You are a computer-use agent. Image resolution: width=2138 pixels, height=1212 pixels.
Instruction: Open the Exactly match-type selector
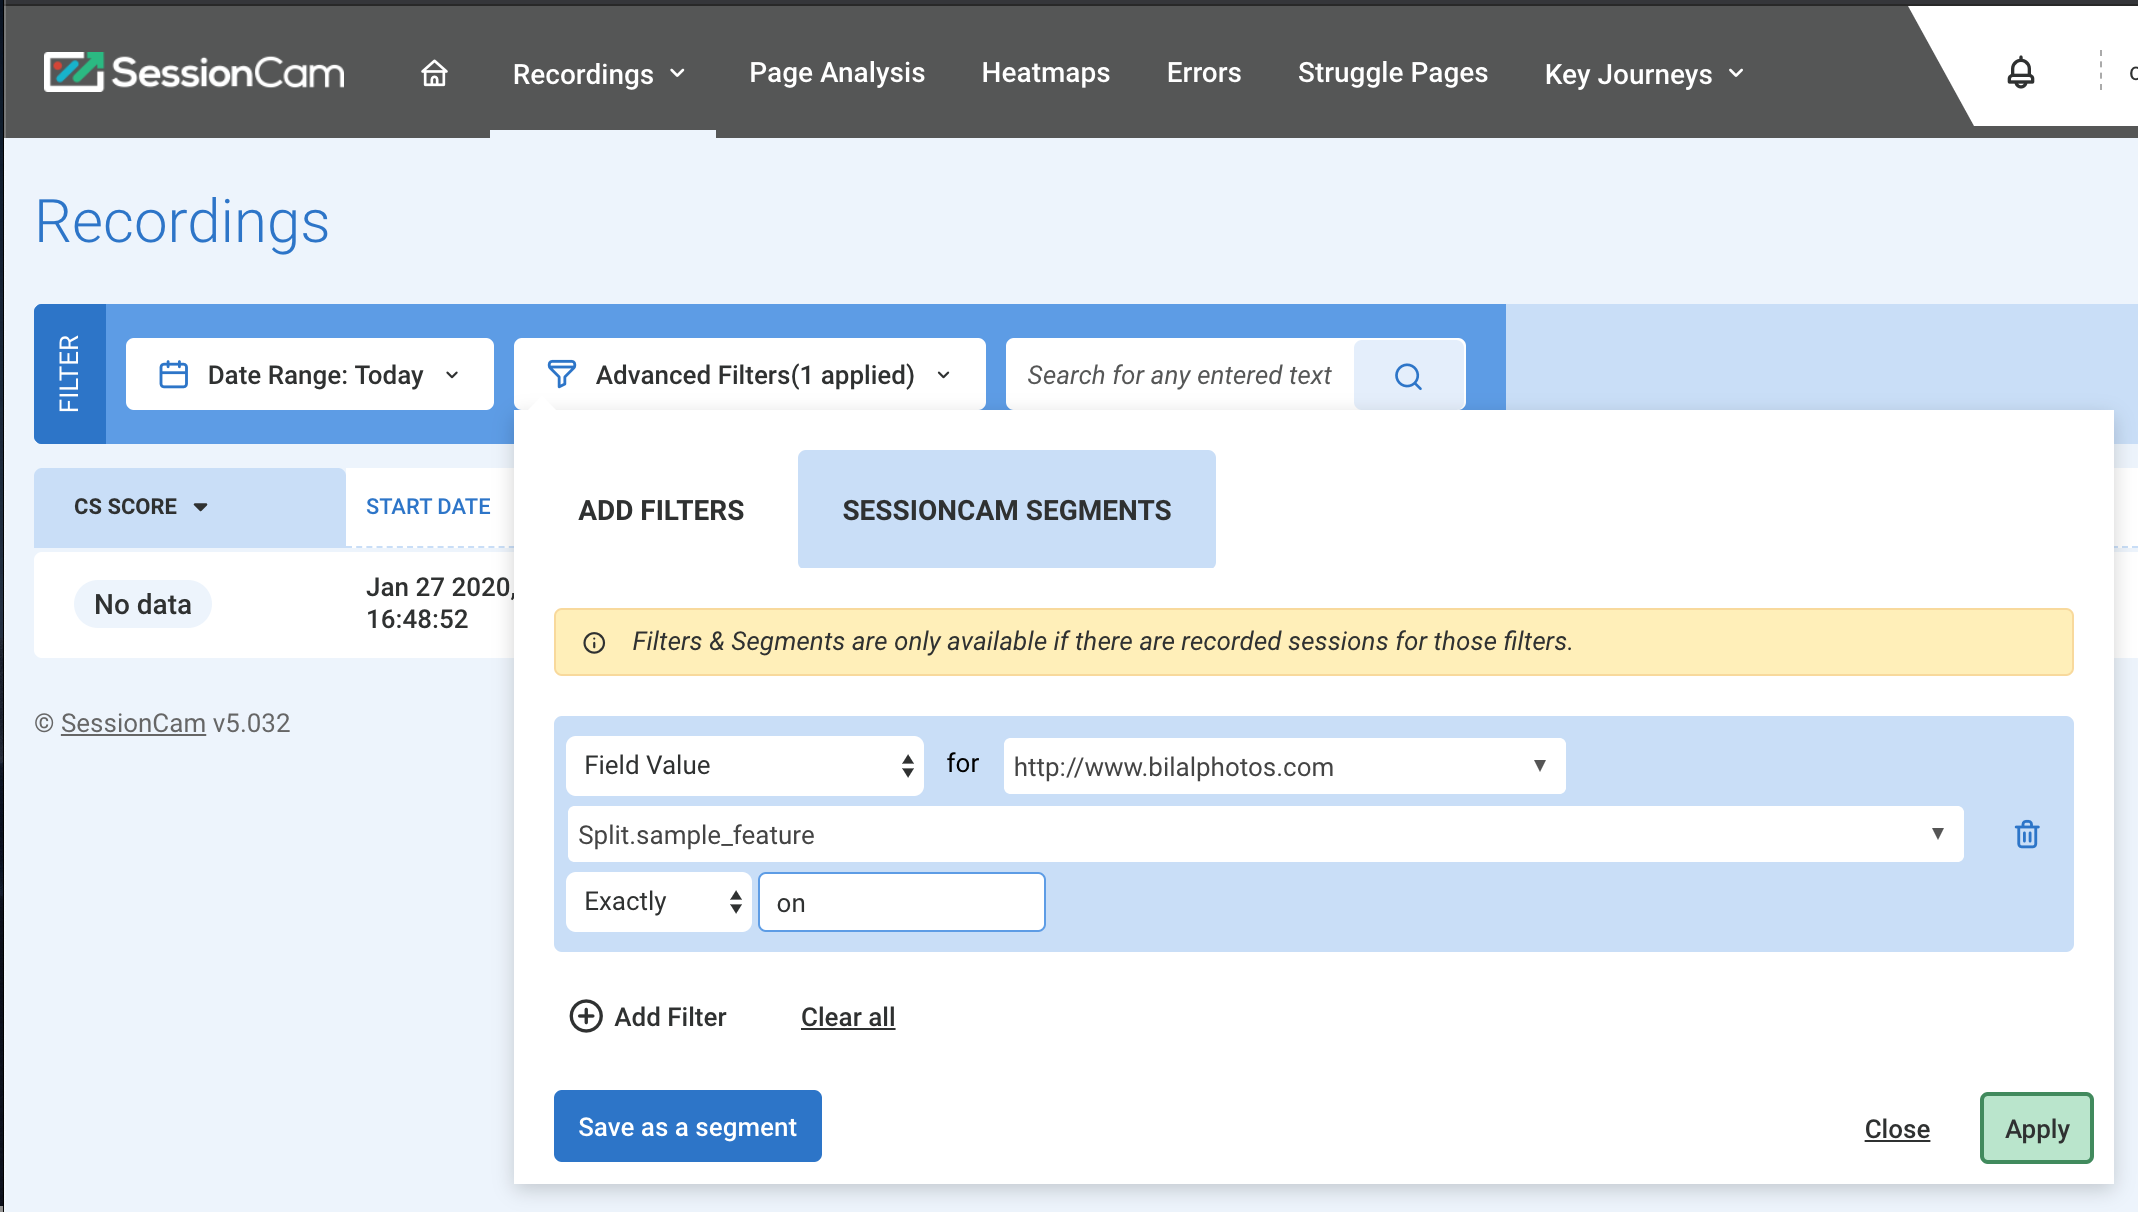[x=658, y=902]
